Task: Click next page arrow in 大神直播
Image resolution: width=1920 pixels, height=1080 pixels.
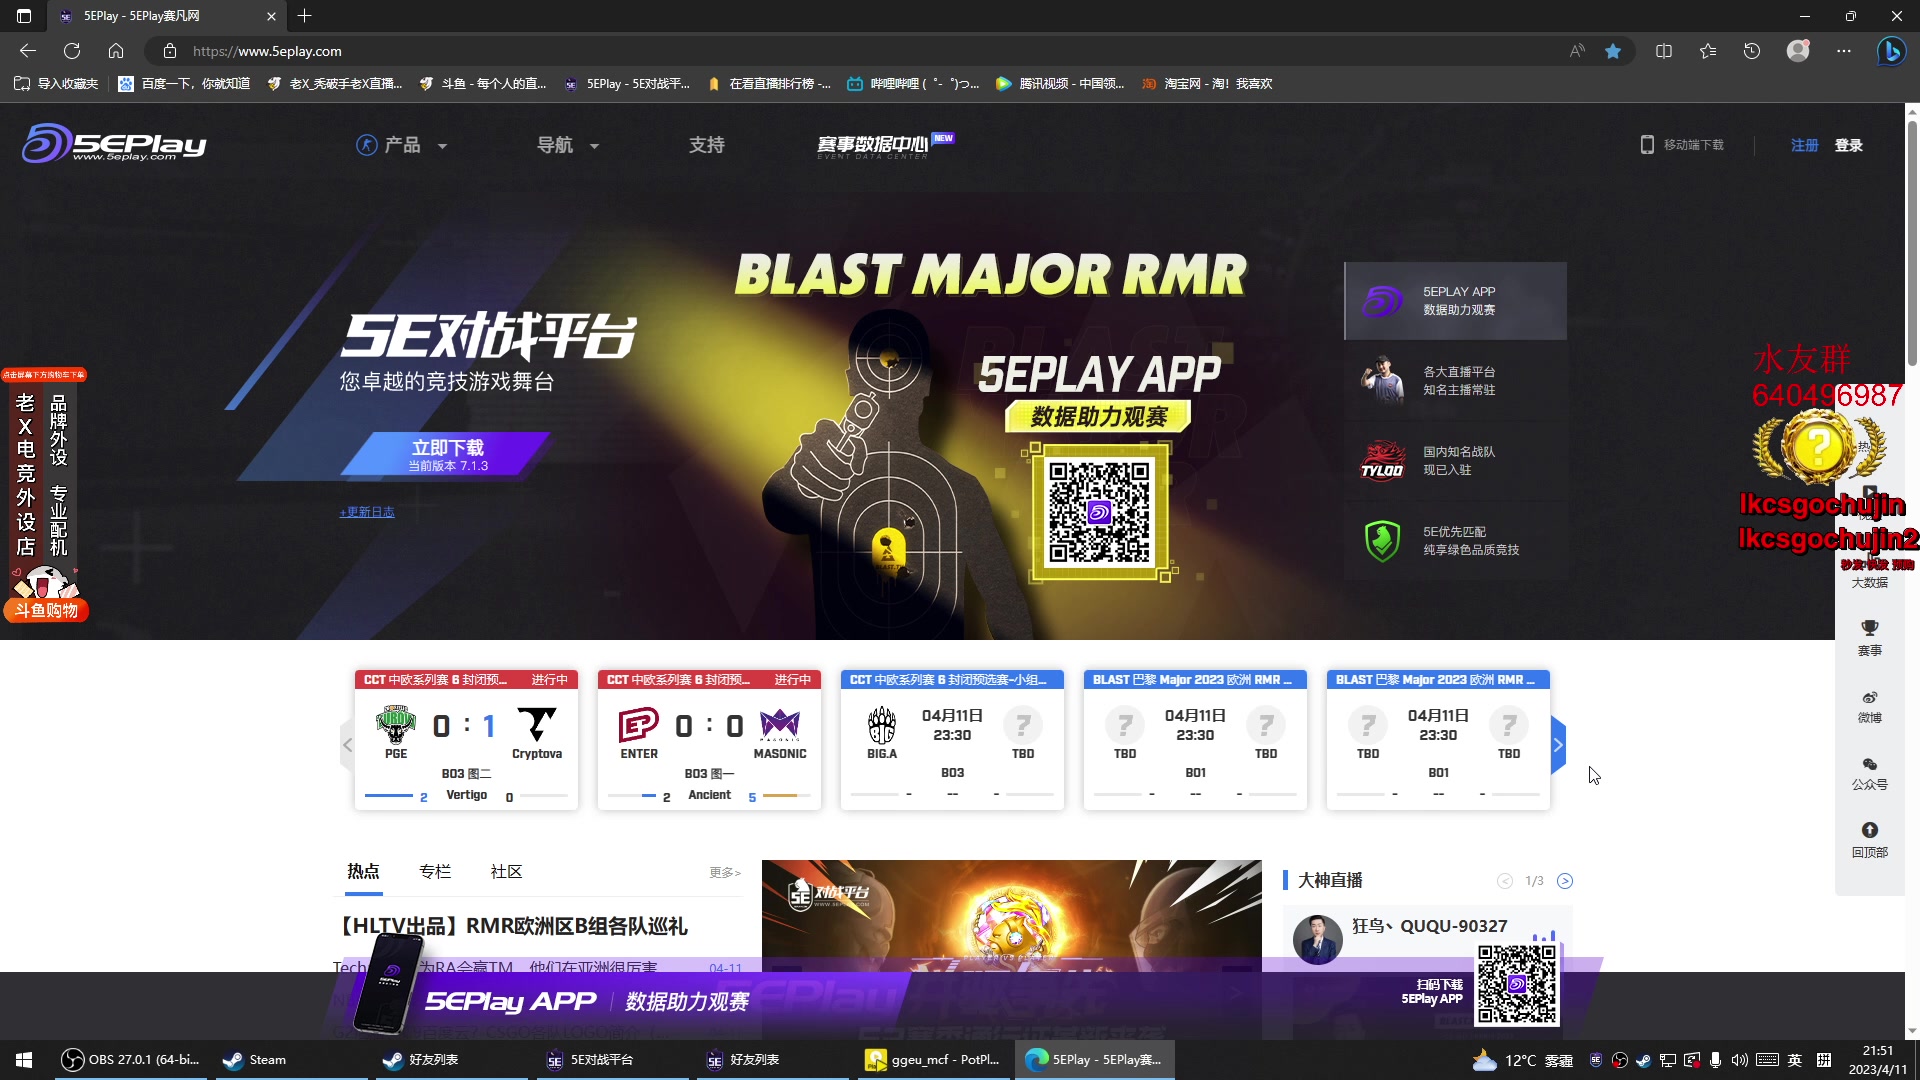Action: pyautogui.click(x=1565, y=881)
